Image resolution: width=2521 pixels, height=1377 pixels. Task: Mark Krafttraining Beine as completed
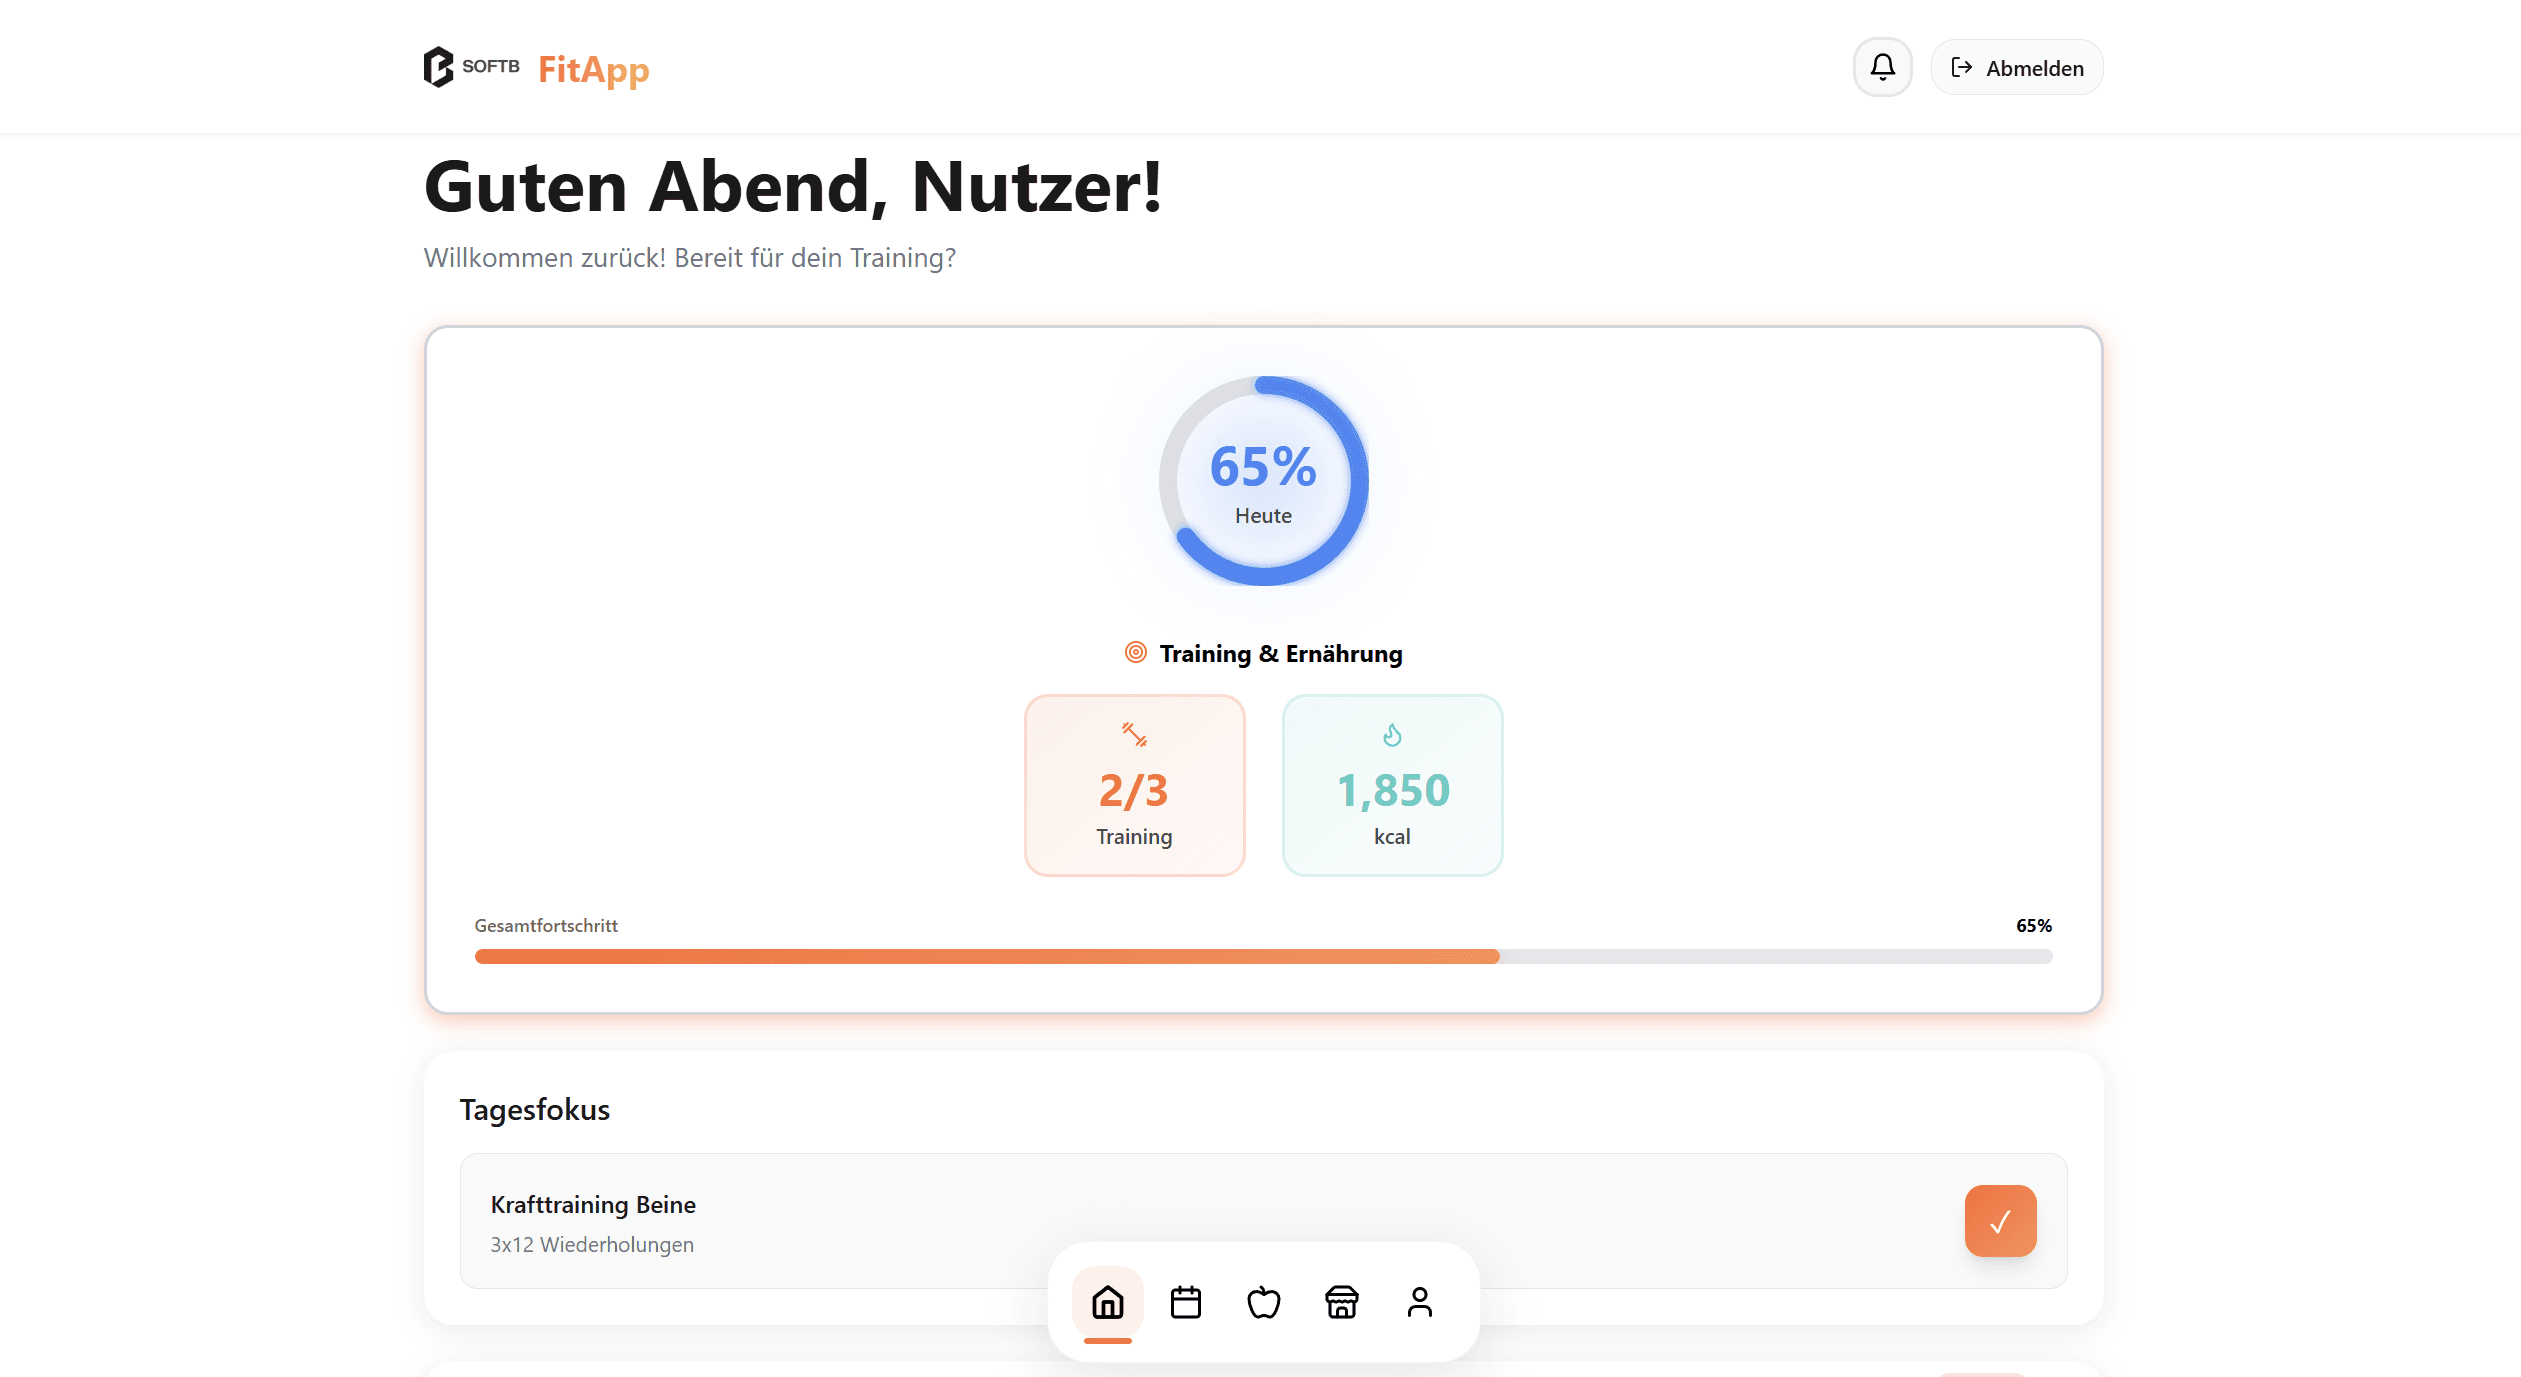(2000, 1221)
